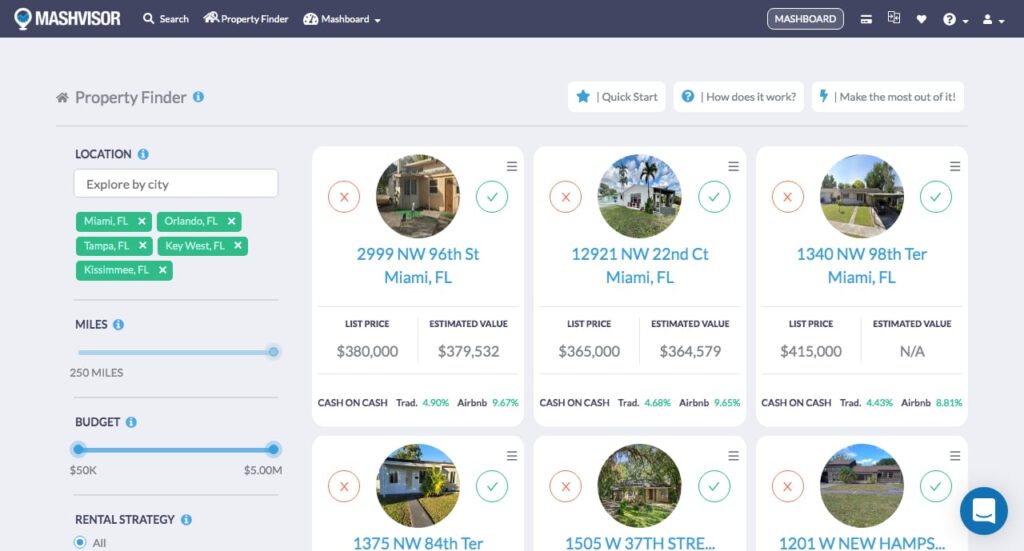This screenshot has width=1024, height=551.
Task: Click the favorites heart icon in navbar
Action: click(921, 19)
